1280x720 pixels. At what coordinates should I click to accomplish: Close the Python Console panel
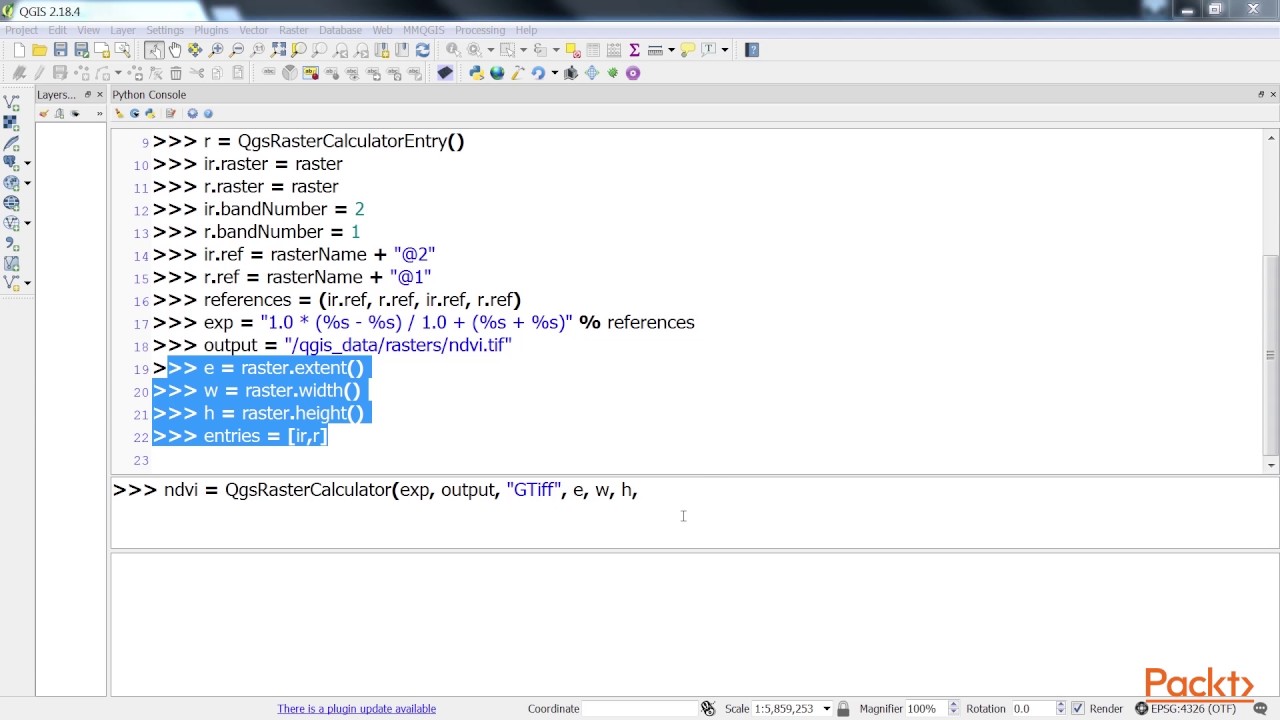tap(1273, 94)
